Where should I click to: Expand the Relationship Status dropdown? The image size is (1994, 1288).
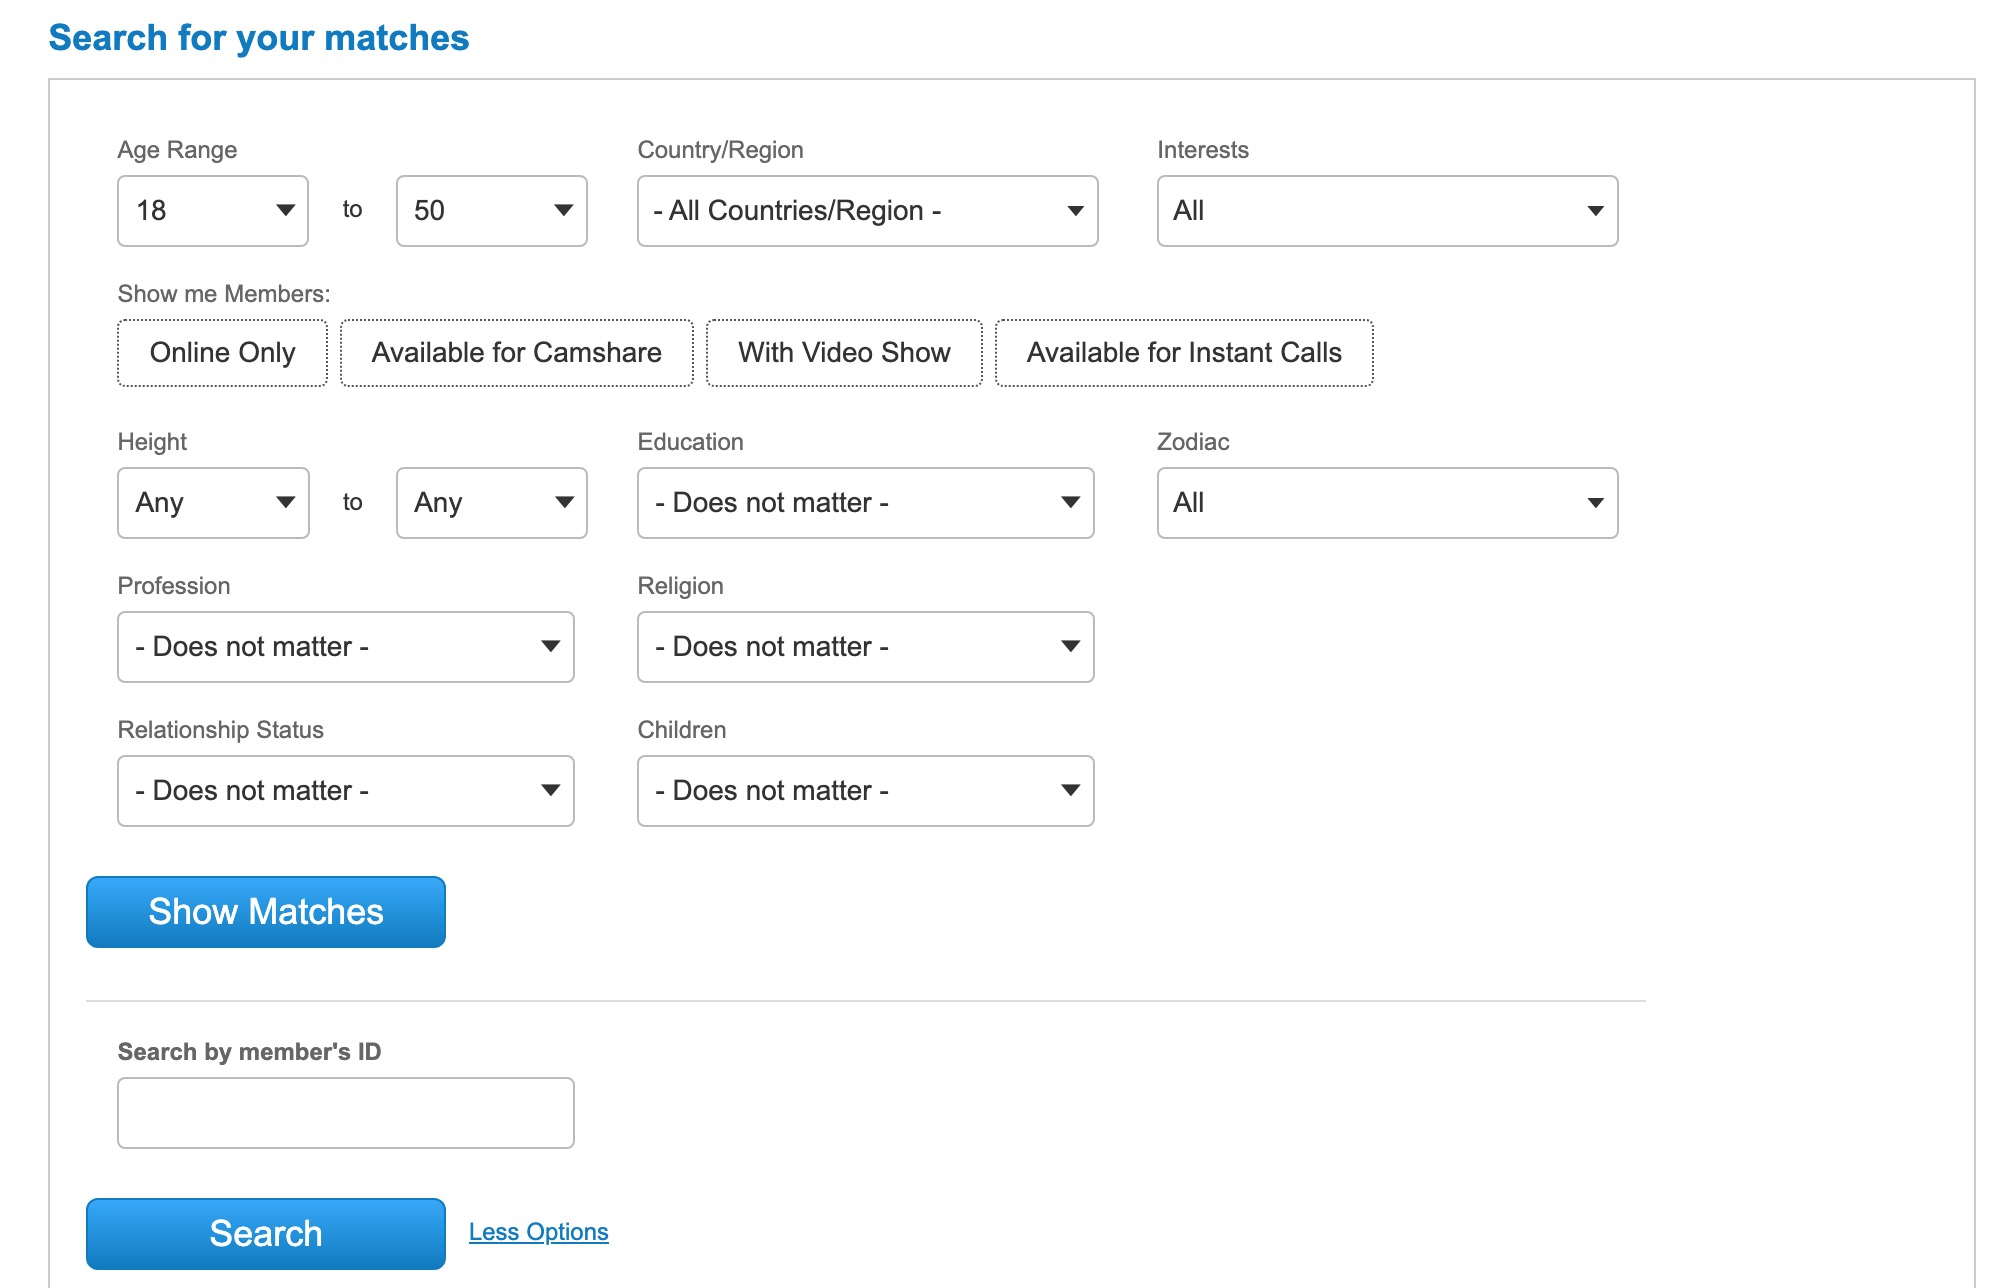345,791
